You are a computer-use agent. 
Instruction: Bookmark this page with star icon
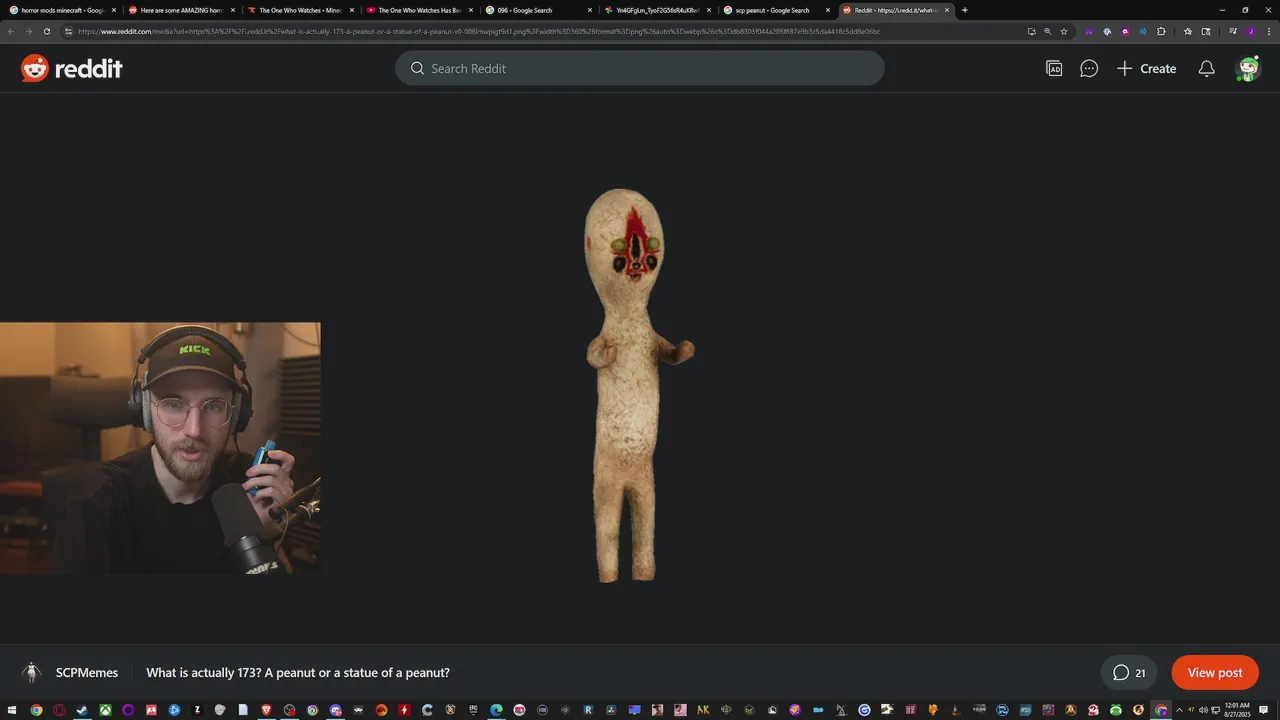1064,31
